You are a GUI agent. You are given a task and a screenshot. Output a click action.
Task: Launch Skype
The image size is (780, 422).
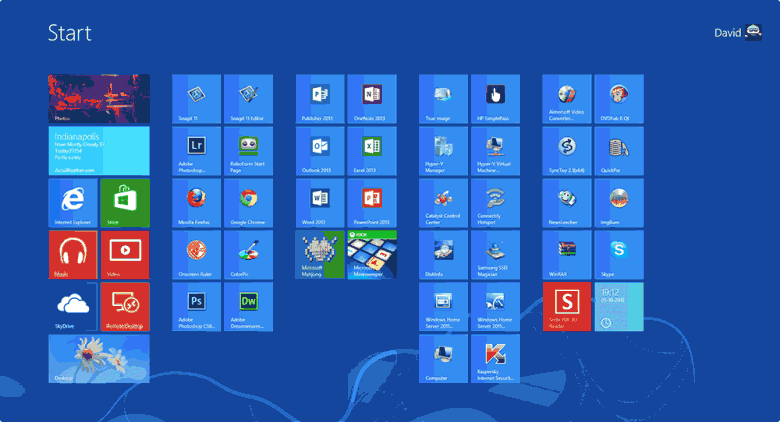tap(619, 254)
